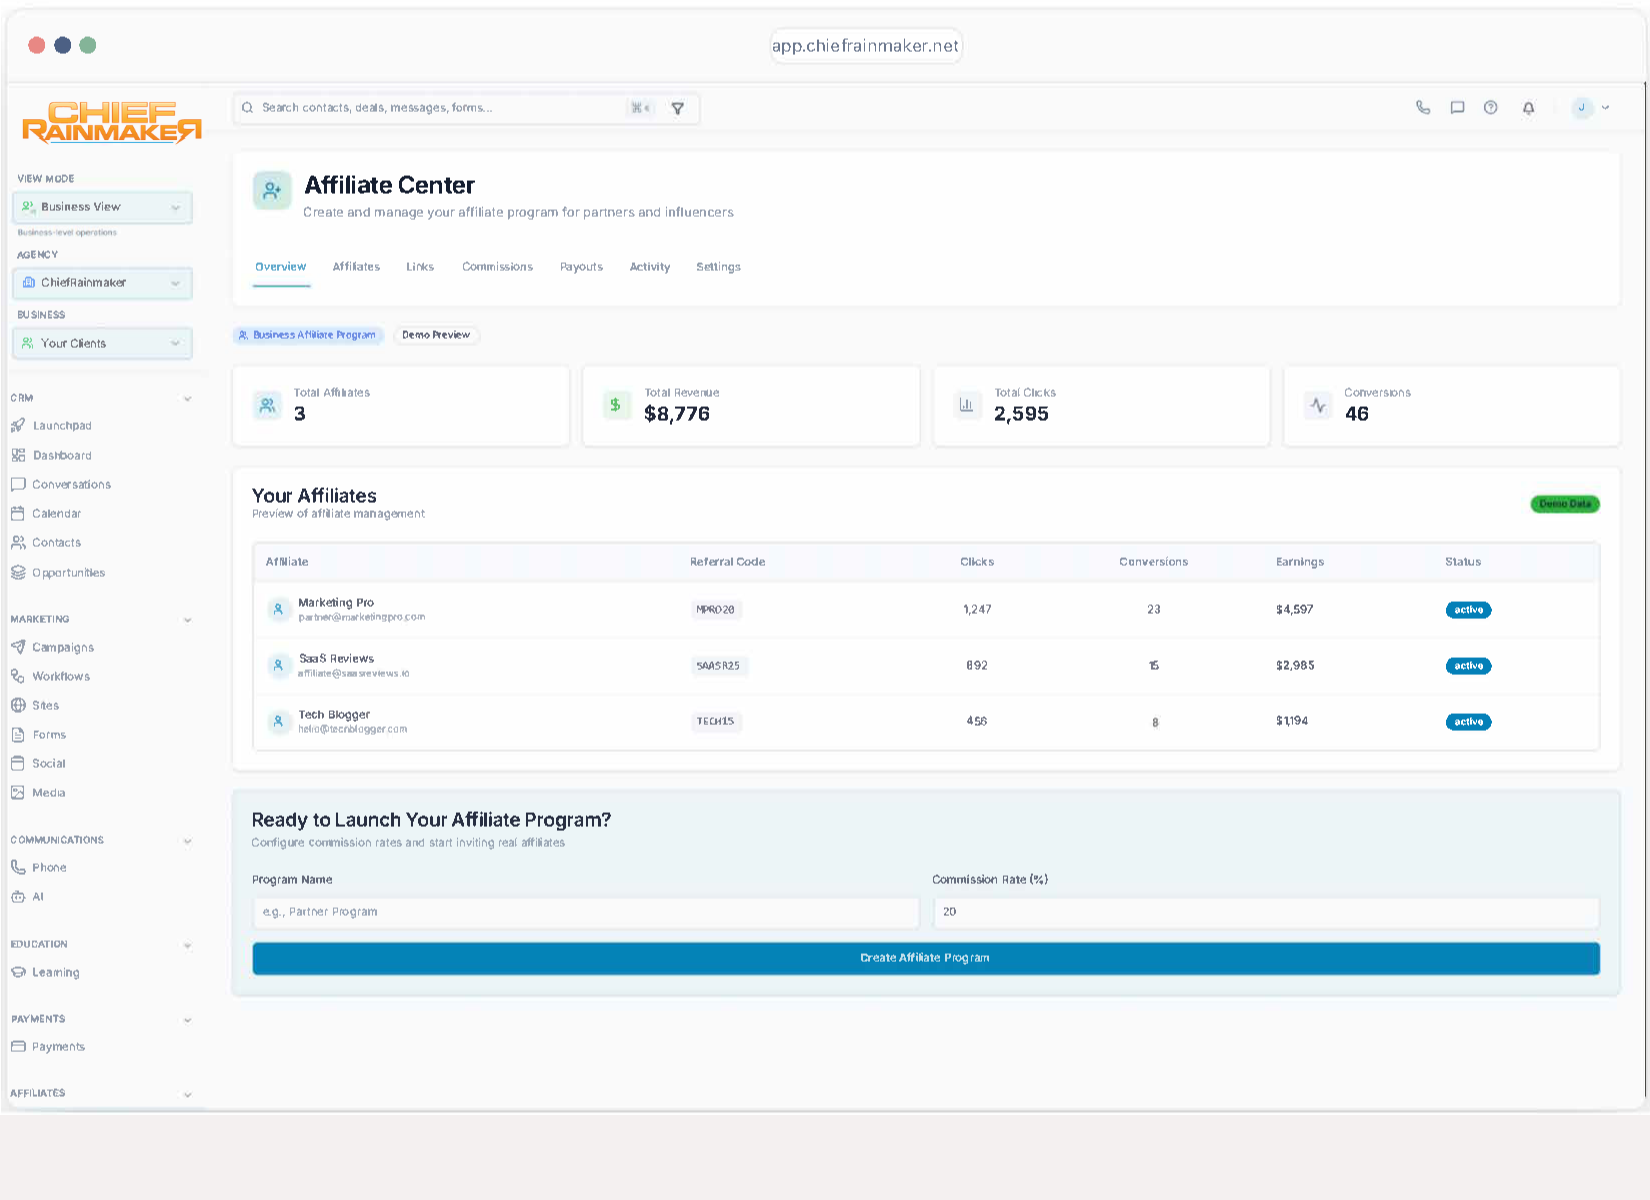Viewport: 1650px width, 1200px height.
Task: Click the Marketing Pro affiliate name
Action: click(x=336, y=603)
